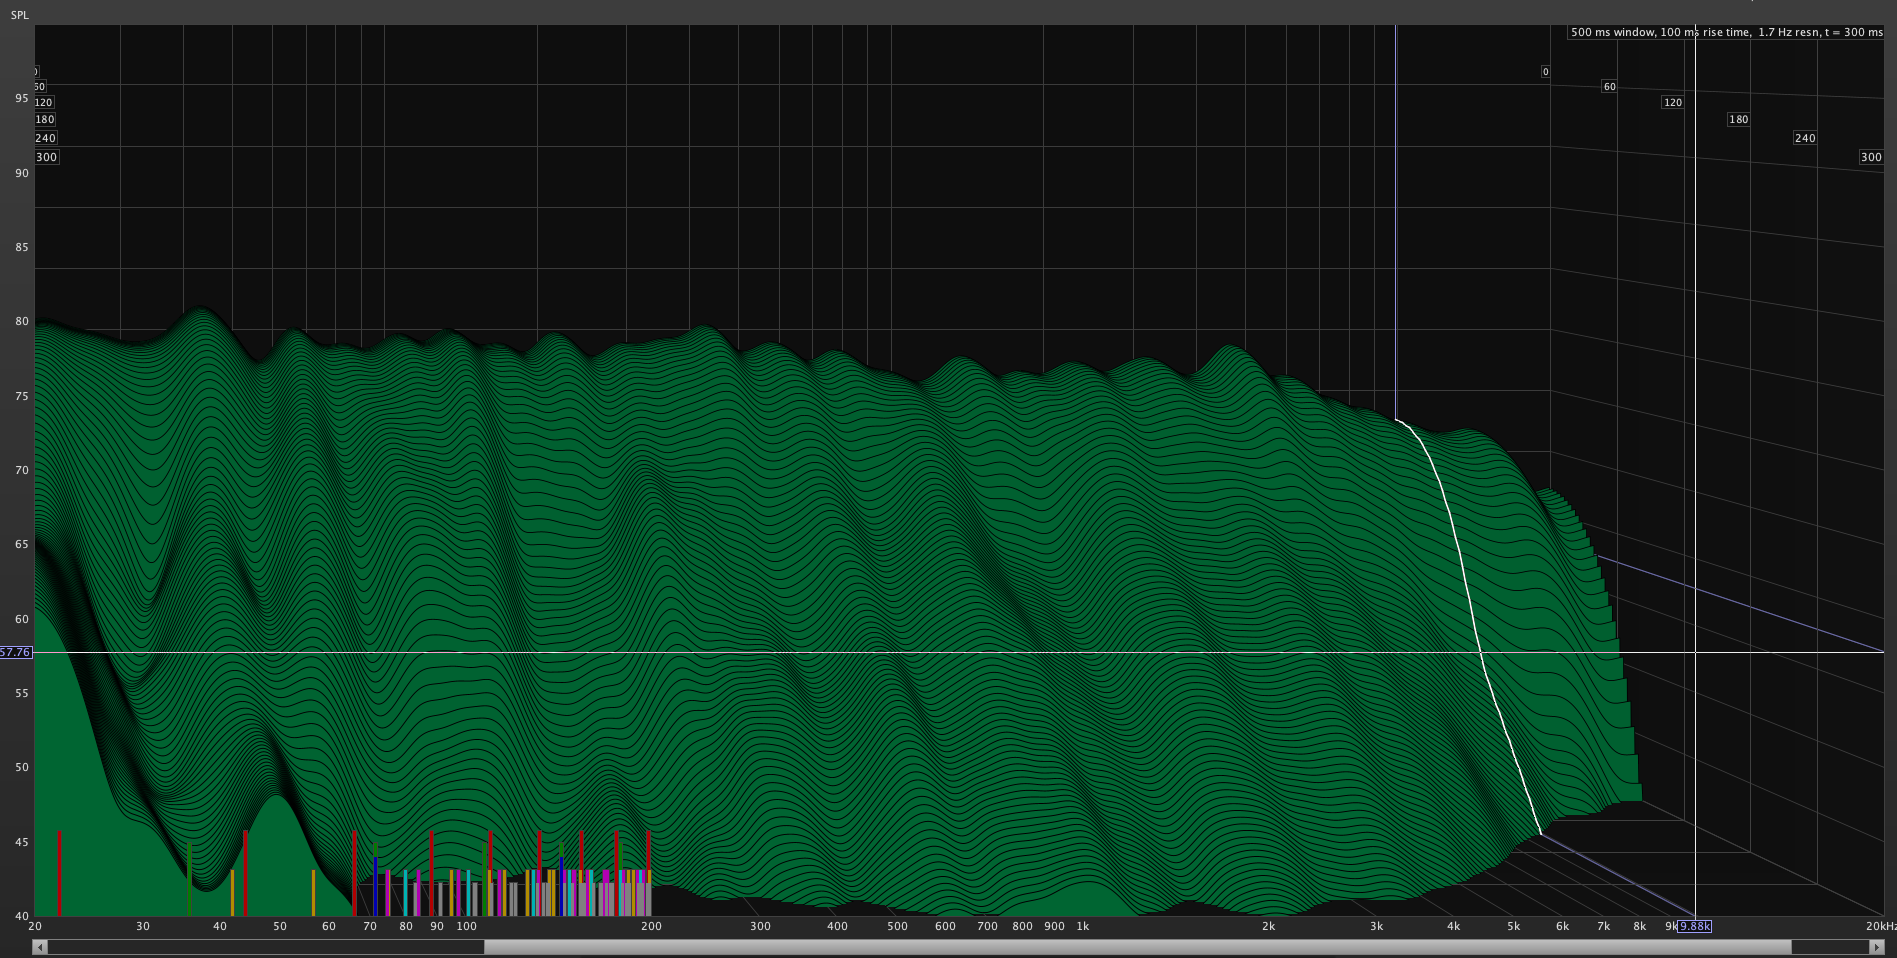Click the "90" label on the frequency axis
This screenshot has height=958, width=1897.
pos(437,926)
